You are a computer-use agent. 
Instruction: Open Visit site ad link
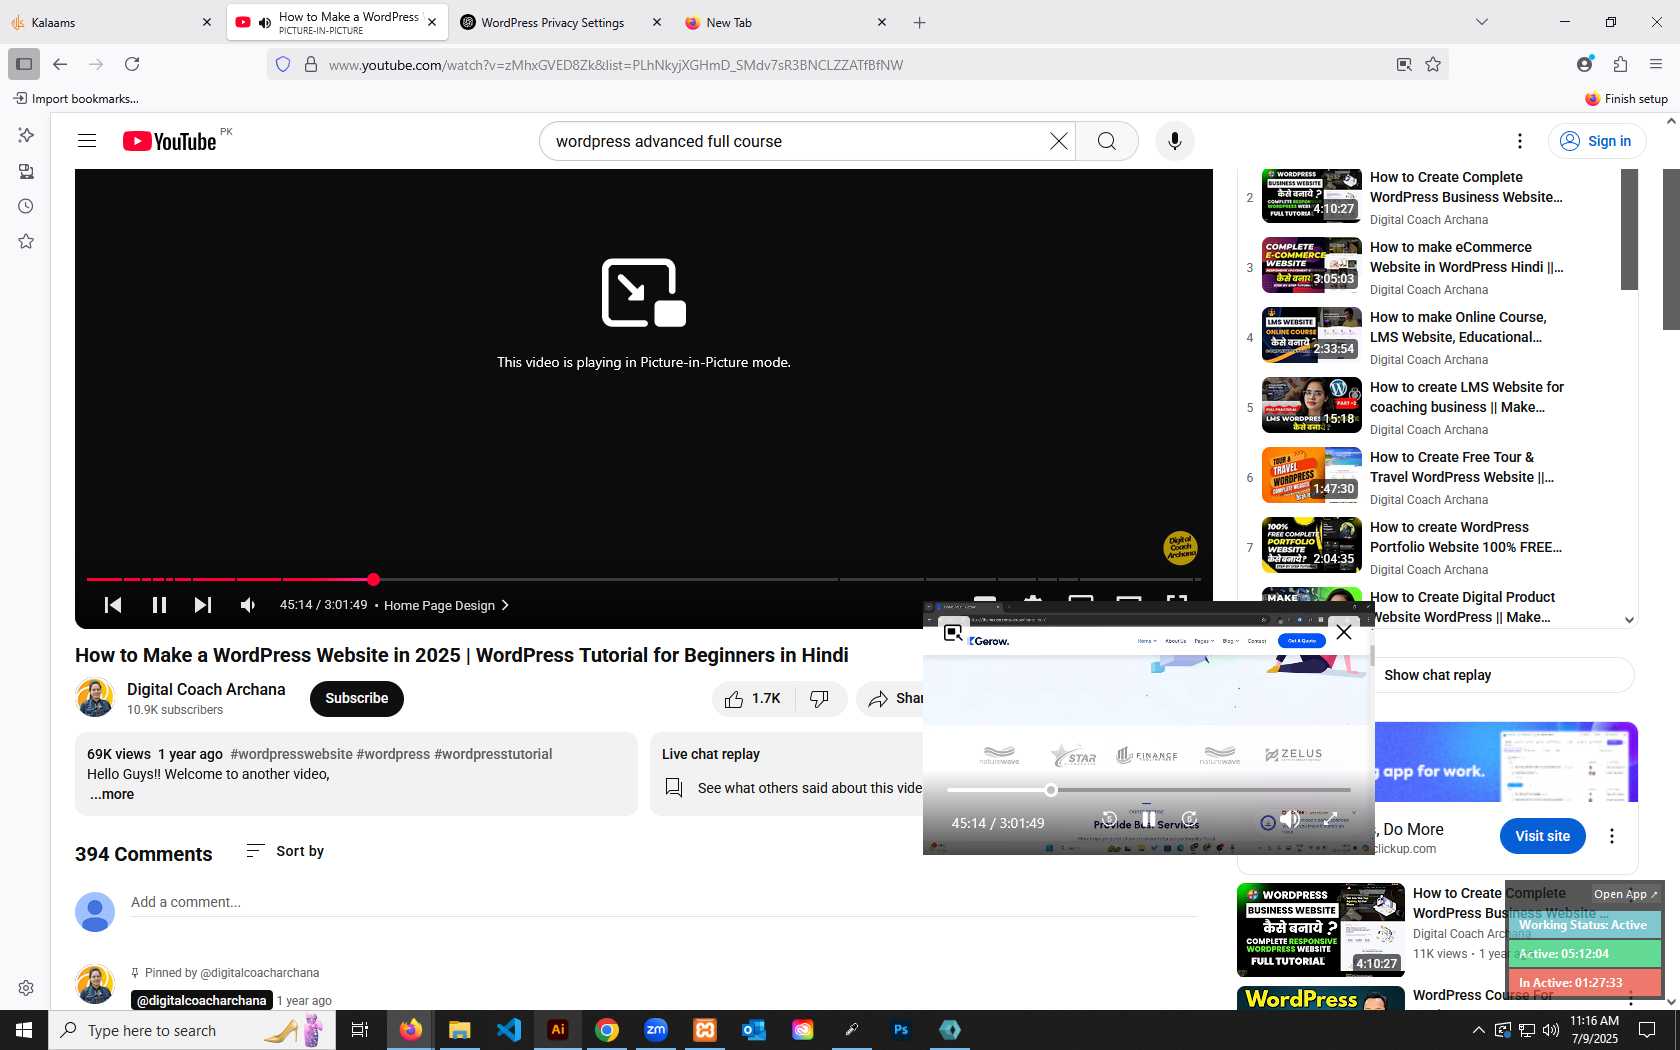[1542, 836]
